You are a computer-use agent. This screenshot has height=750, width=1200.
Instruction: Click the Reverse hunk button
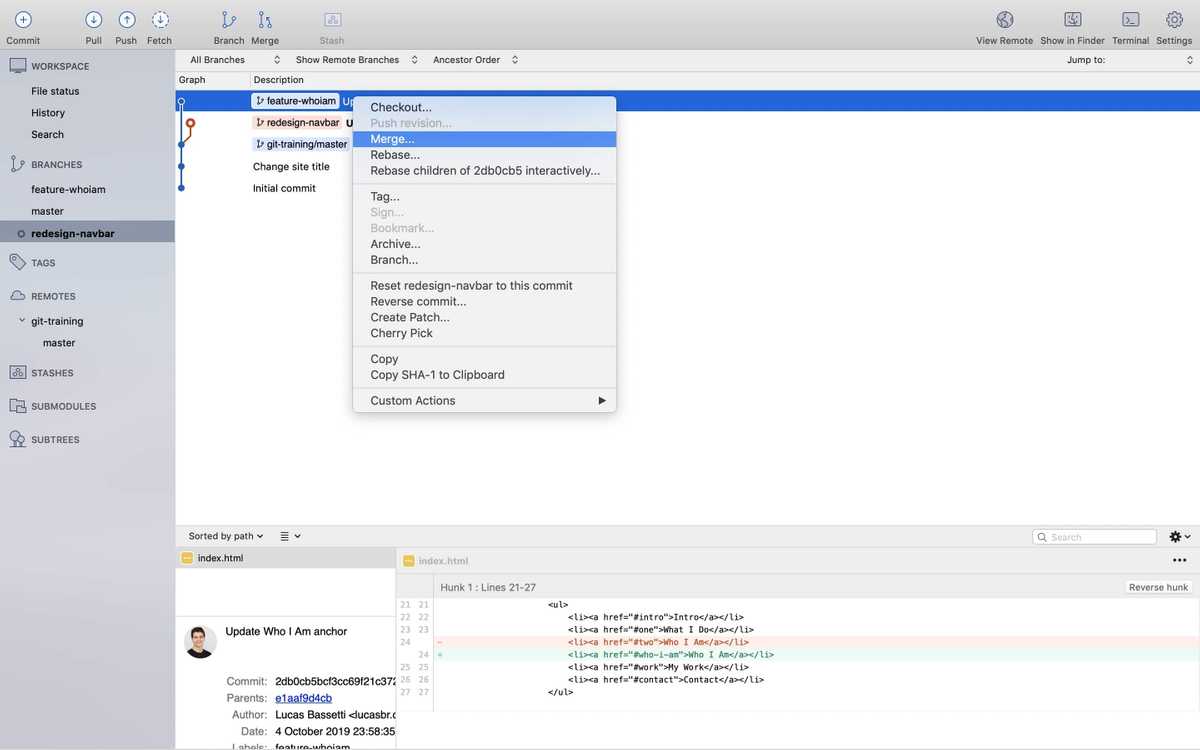(x=1157, y=587)
